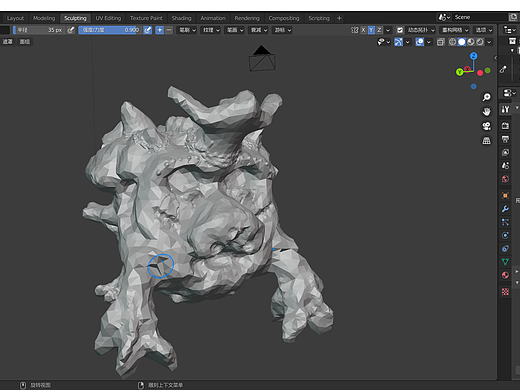Switch to material preview shading

(471, 42)
